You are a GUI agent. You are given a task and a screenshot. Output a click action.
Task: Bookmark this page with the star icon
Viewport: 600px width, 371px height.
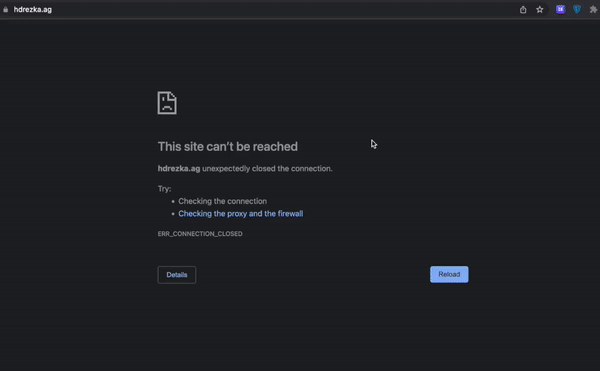pyautogui.click(x=540, y=10)
